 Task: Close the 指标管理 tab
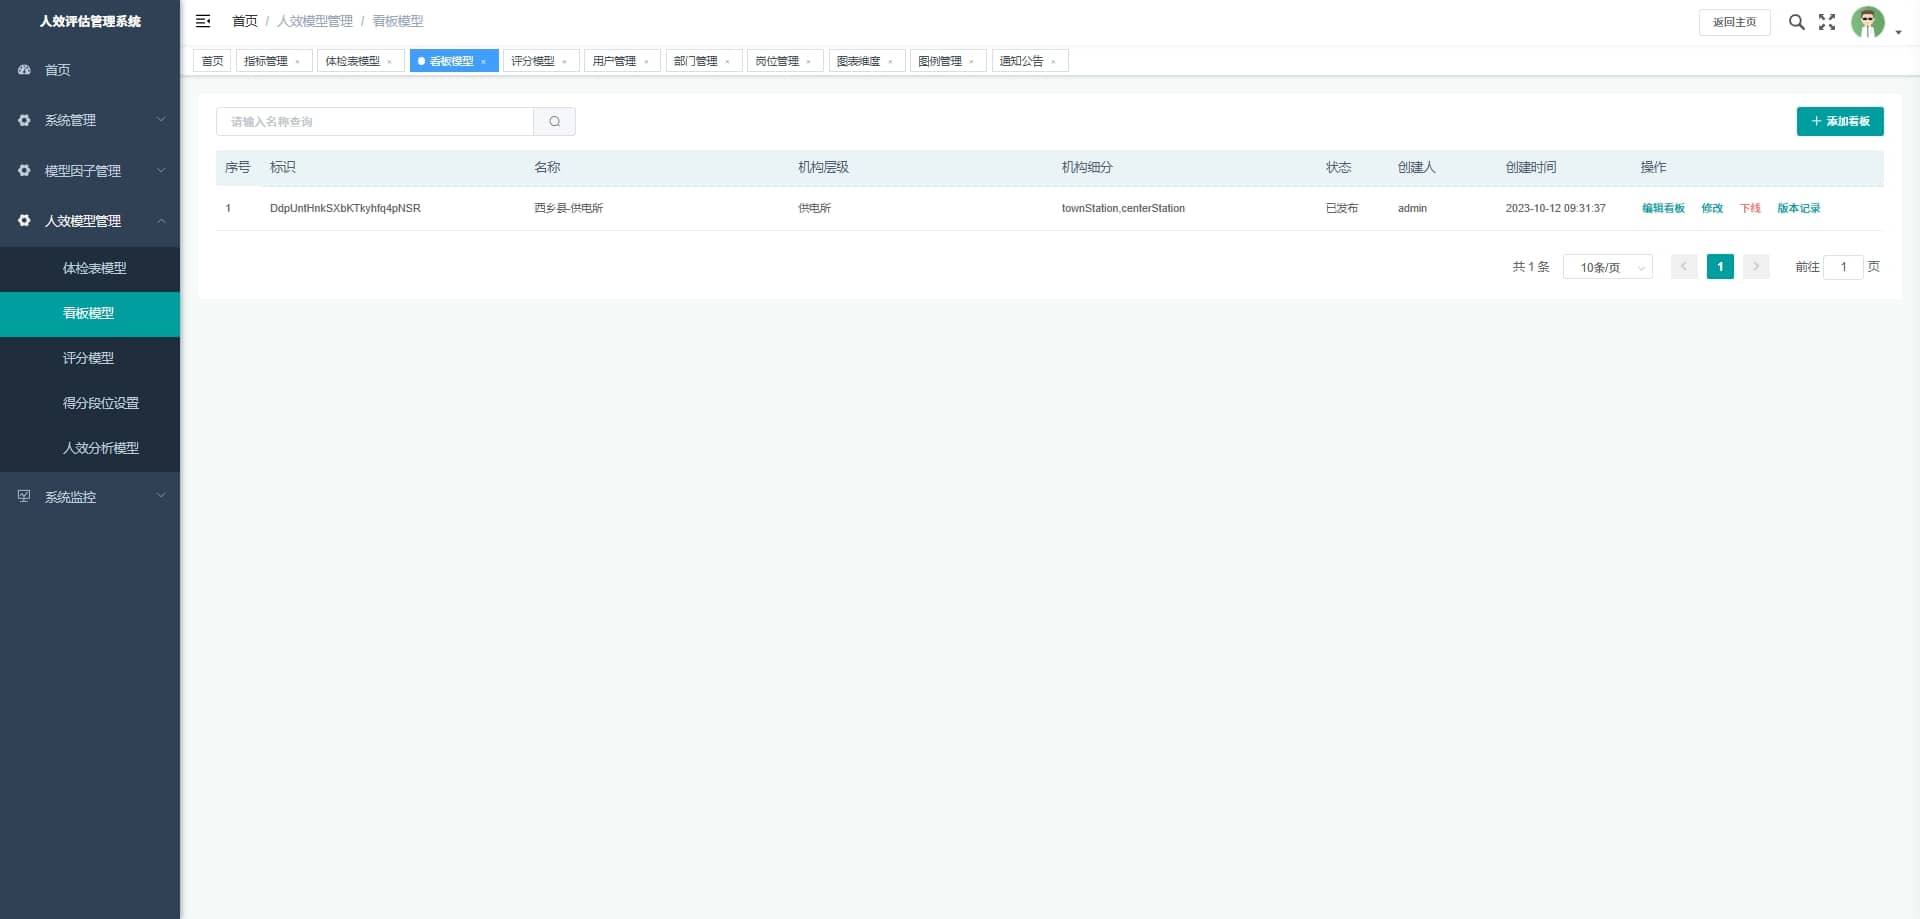(298, 62)
